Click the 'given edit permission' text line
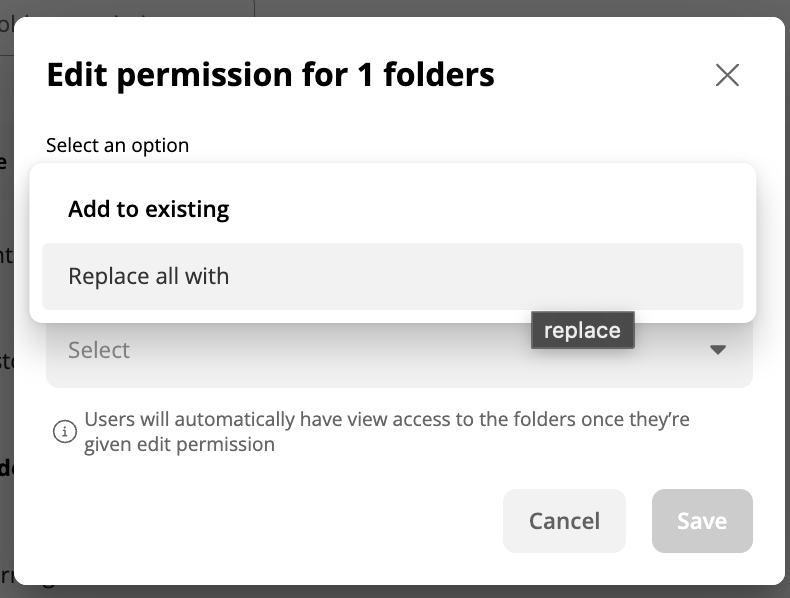The height and width of the screenshot is (598, 790). click(179, 444)
